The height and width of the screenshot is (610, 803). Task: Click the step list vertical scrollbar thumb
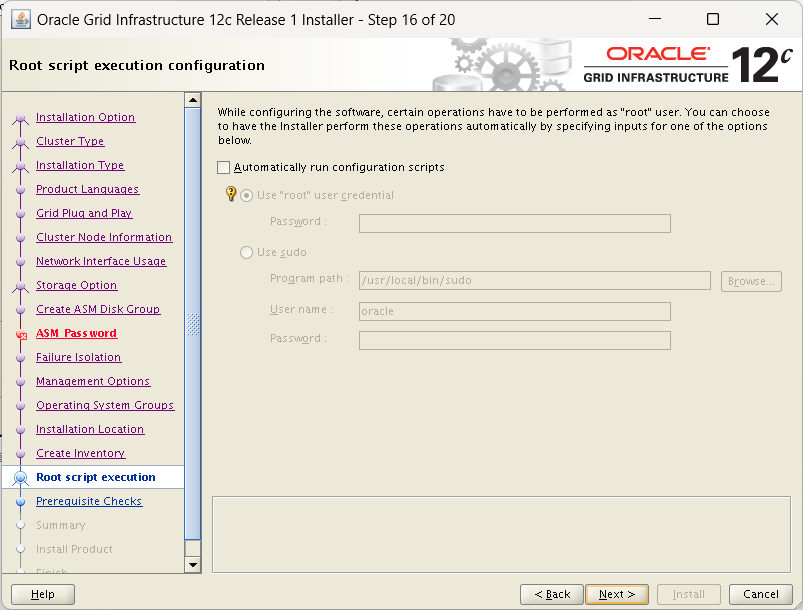tap(193, 324)
